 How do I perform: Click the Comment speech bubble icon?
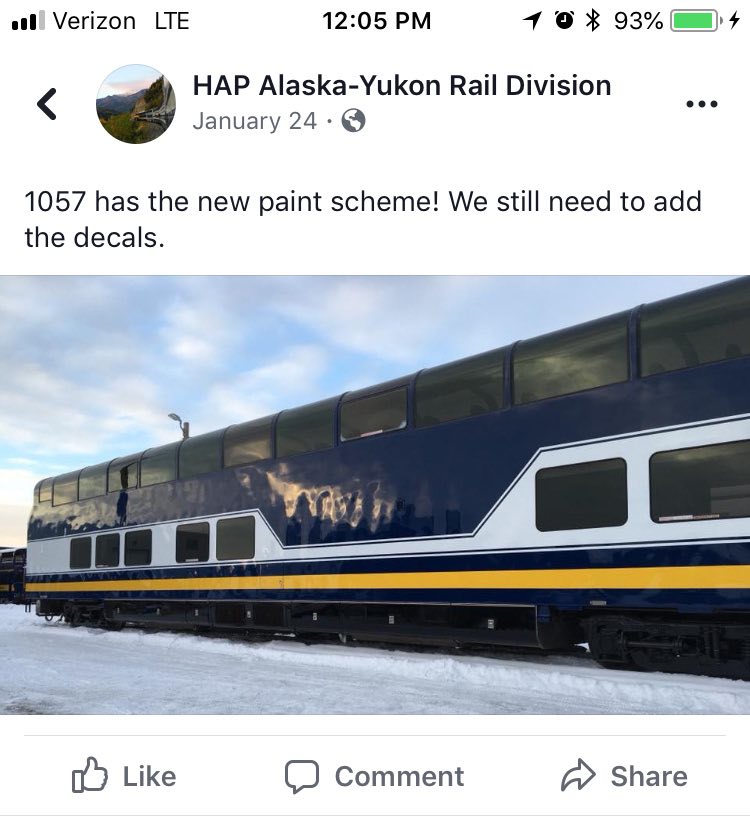302,776
